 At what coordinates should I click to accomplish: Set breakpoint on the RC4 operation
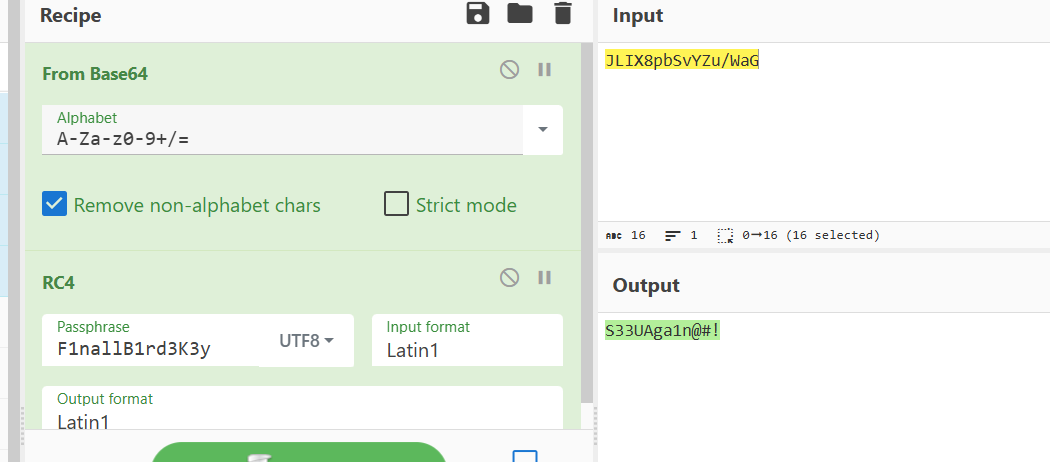coord(545,278)
